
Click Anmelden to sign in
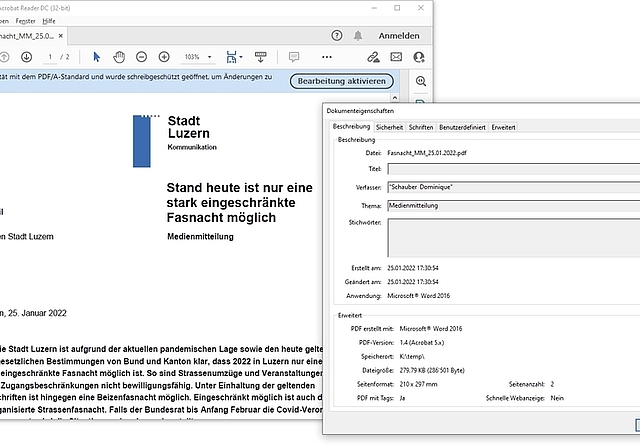(x=399, y=36)
